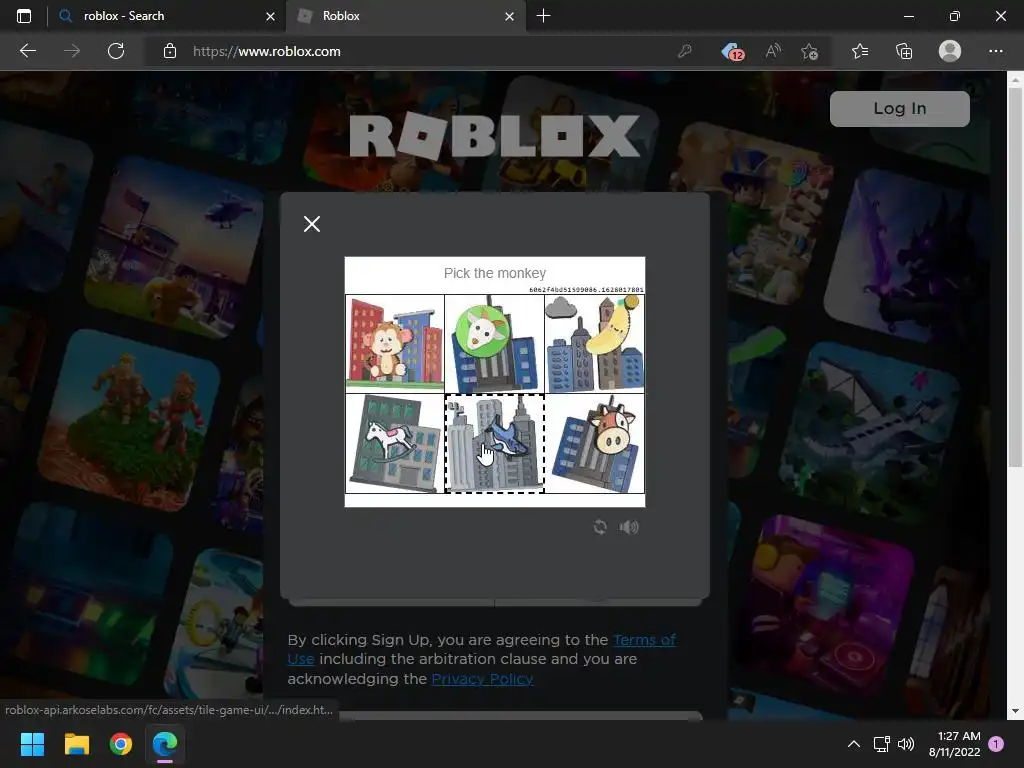Image resolution: width=1024 pixels, height=768 pixels.
Task: Open the Windows Start menu
Action: [32, 744]
